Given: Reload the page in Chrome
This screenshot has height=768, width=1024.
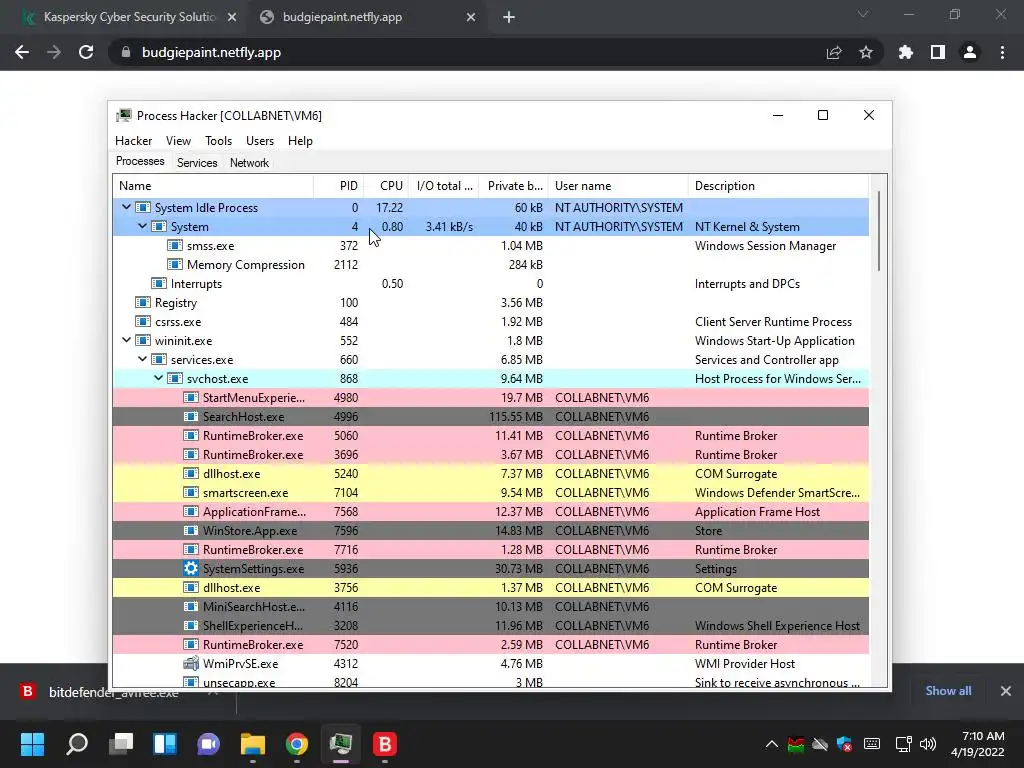Looking at the screenshot, I should pyautogui.click(x=86, y=52).
